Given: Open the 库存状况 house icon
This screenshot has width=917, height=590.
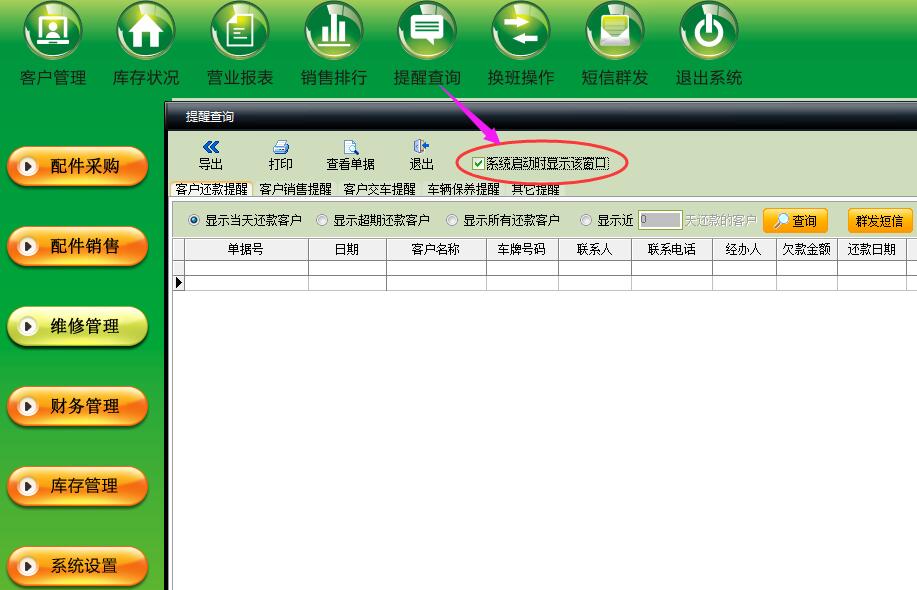Looking at the screenshot, I should 146,30.
